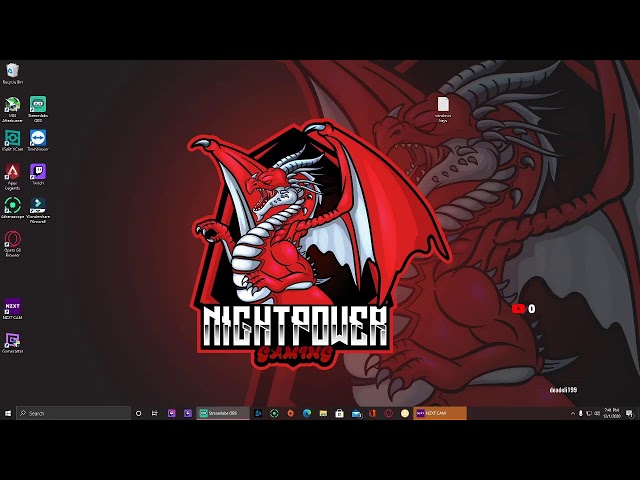
Task: Open the NZXT CAM desktop shortcut
Action: tap(13, 309)
